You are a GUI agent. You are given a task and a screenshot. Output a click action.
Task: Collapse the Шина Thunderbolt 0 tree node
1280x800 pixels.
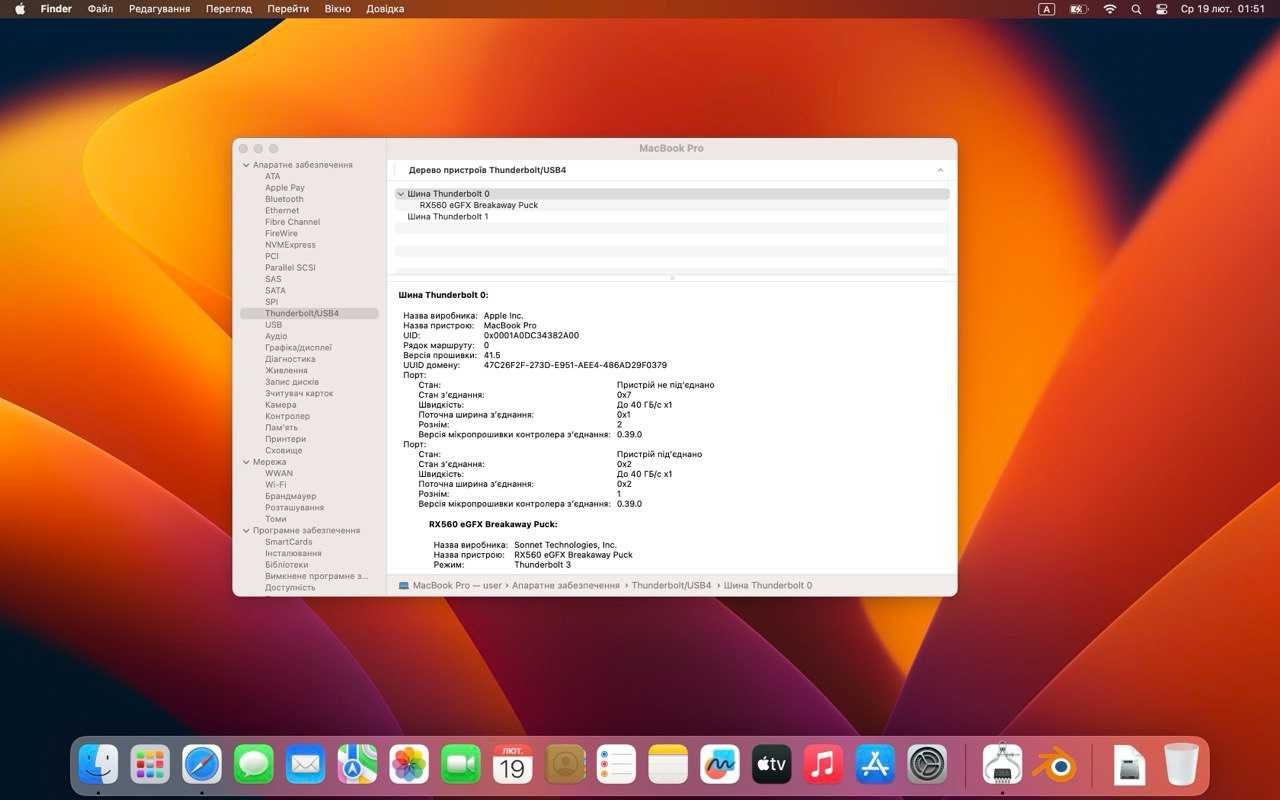click(x=401, y=194)
